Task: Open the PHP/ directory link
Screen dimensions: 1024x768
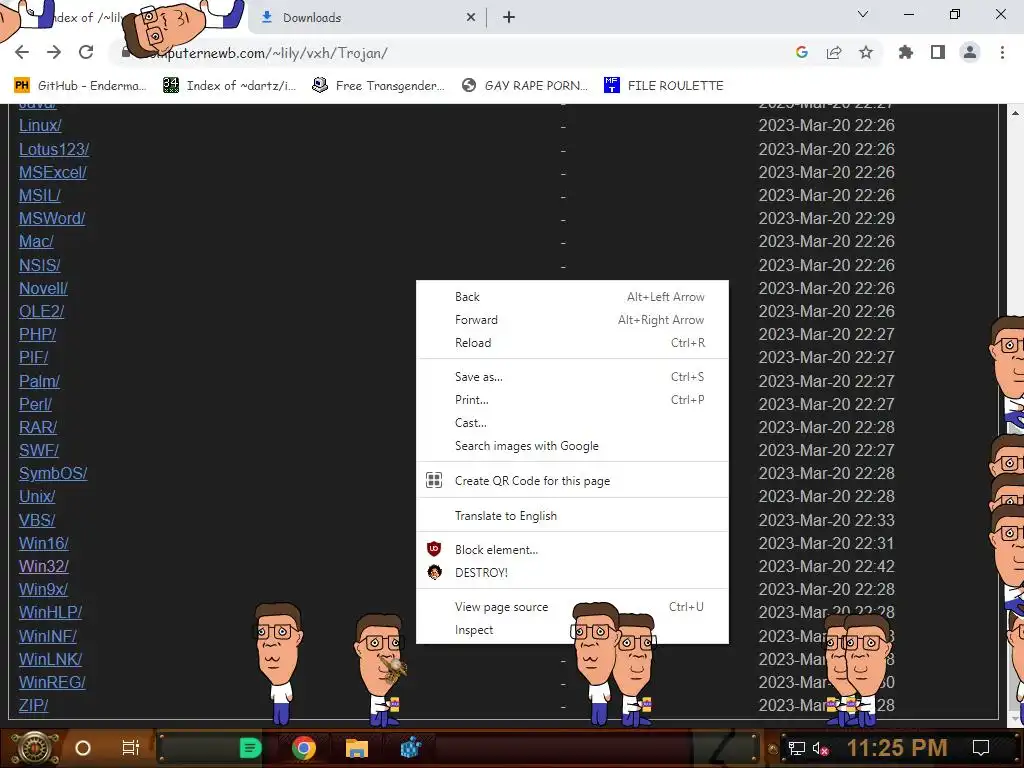Action: pyautogui.click(x=37, y=334)
